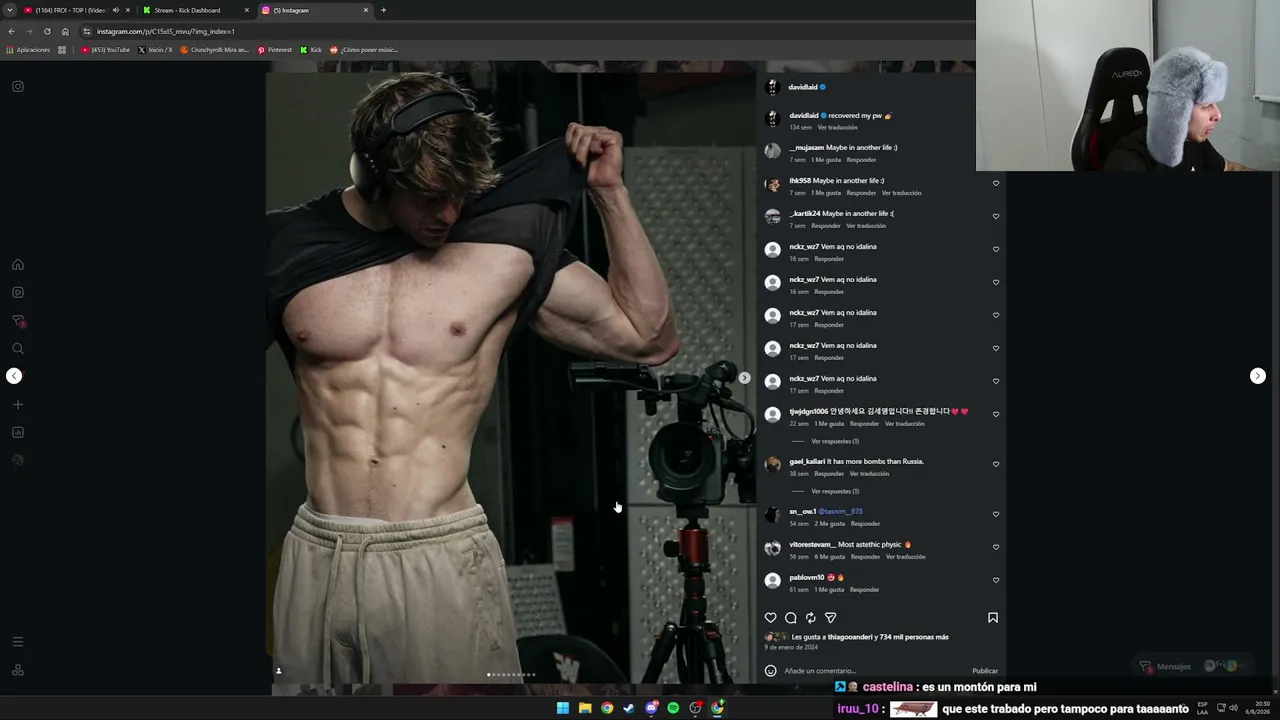Click the comment bubble icon under the post
Screen dimensions: 1280x720
791,618
